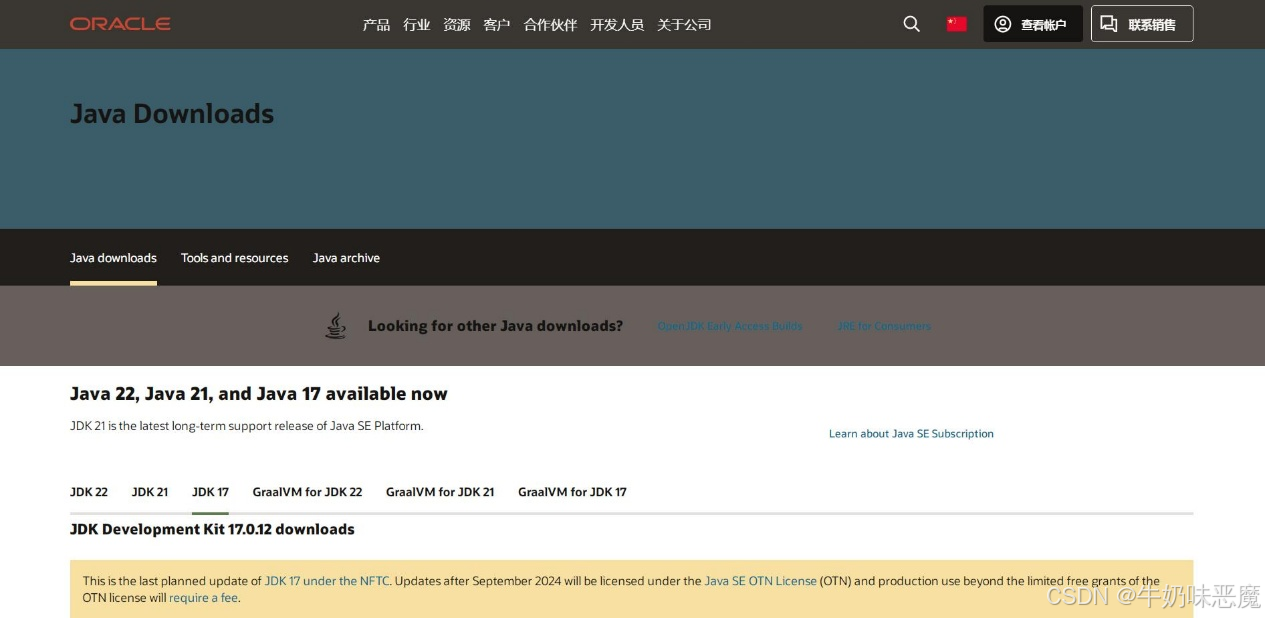Select the JDK 22 tab
Screen dimensions: 1265x618
(x=89, y=492)
